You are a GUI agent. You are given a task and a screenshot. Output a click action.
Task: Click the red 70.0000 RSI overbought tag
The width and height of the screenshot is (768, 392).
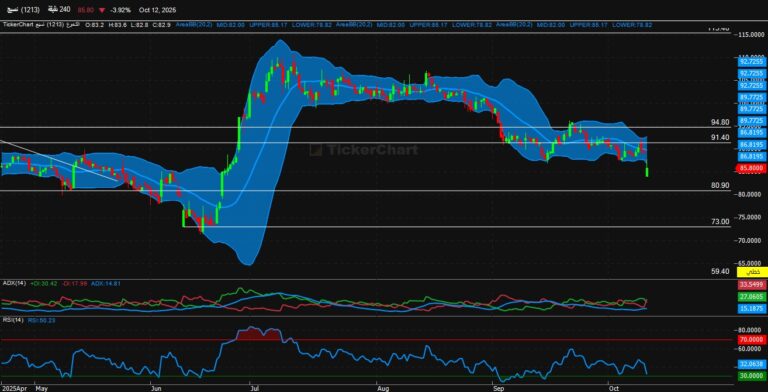[x=752, y=339]
